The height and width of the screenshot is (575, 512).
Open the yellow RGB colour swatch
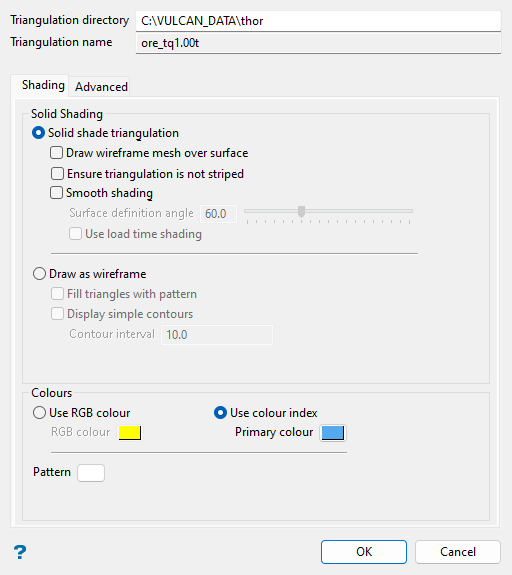[130, 433]
